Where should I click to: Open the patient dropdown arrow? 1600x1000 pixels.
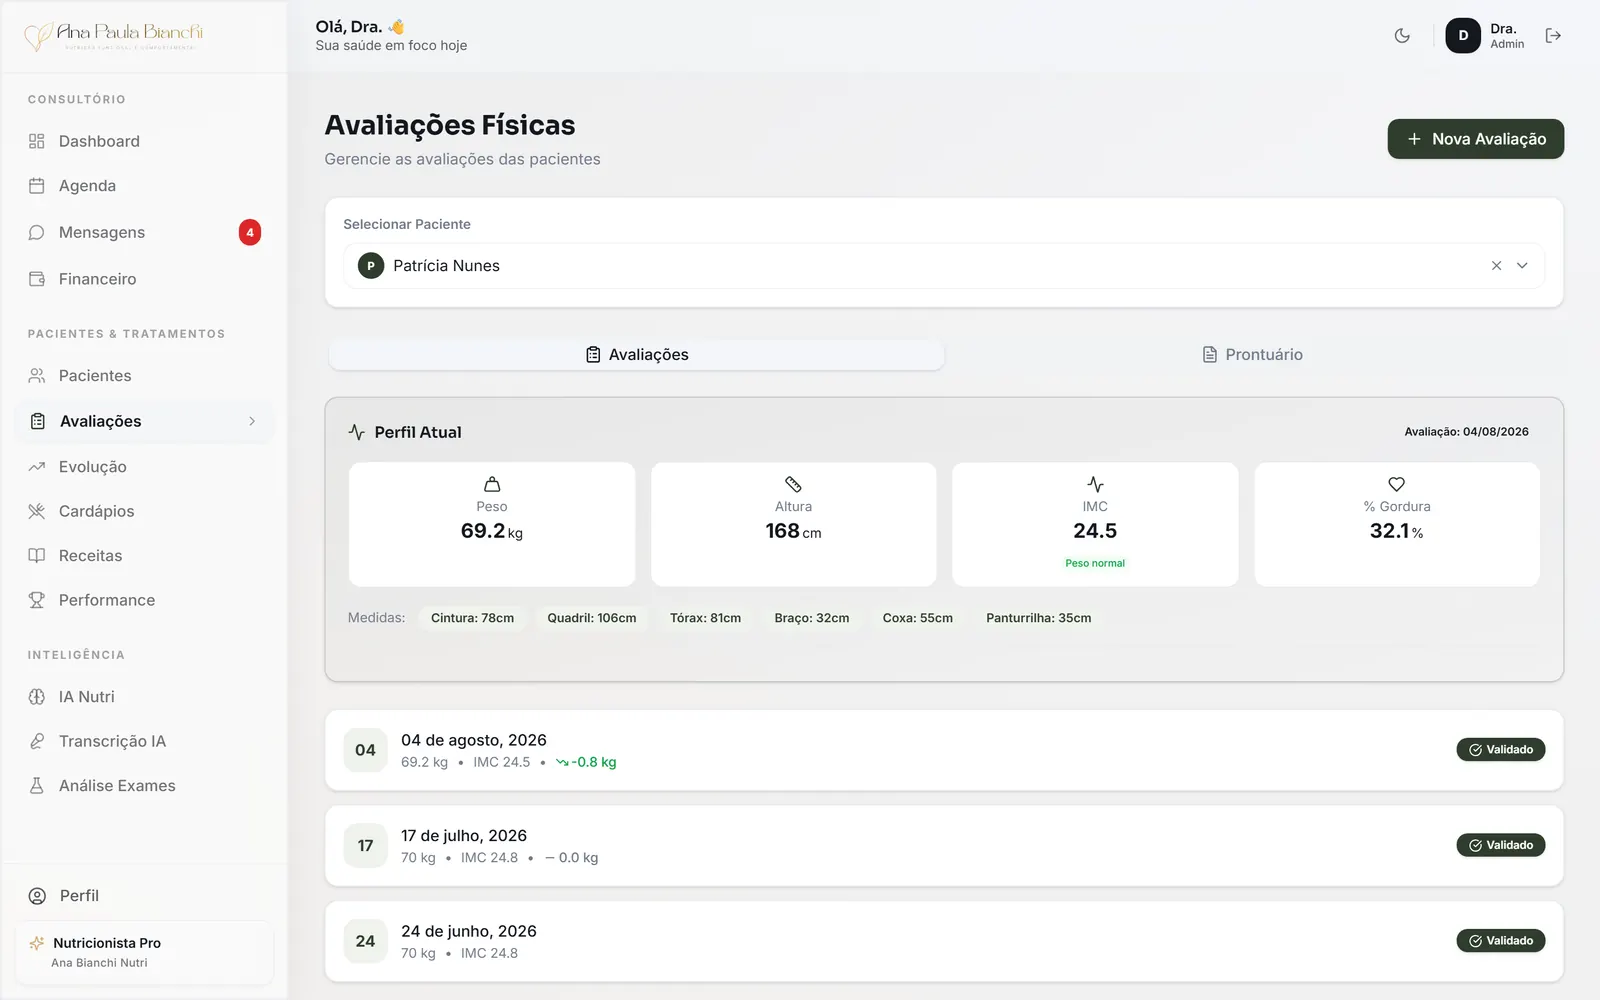1522,266
